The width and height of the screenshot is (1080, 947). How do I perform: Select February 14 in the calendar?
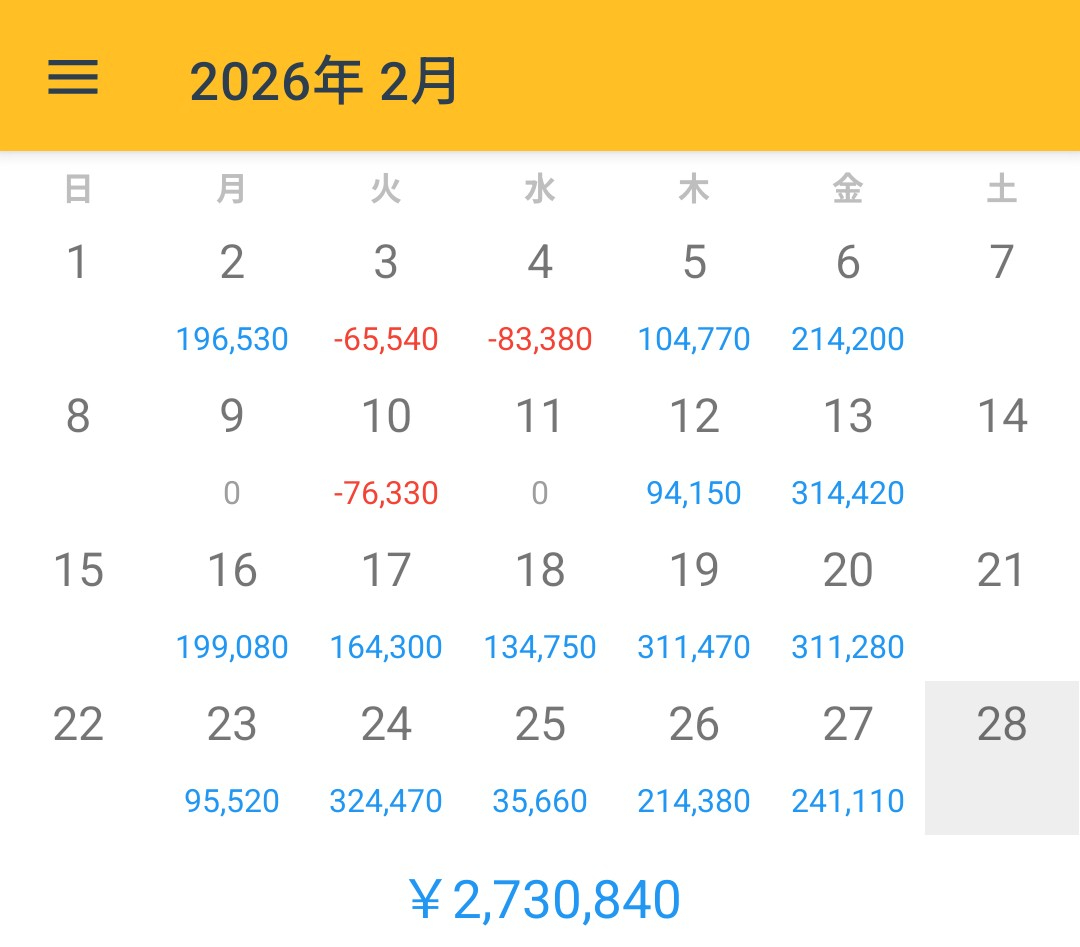1002,416
